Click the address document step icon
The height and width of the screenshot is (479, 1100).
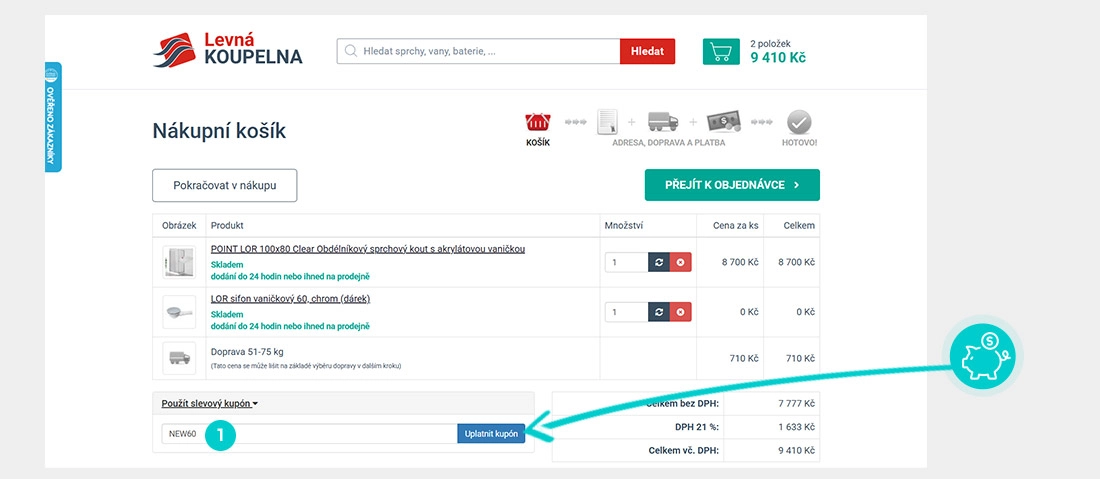pos(607,122)
